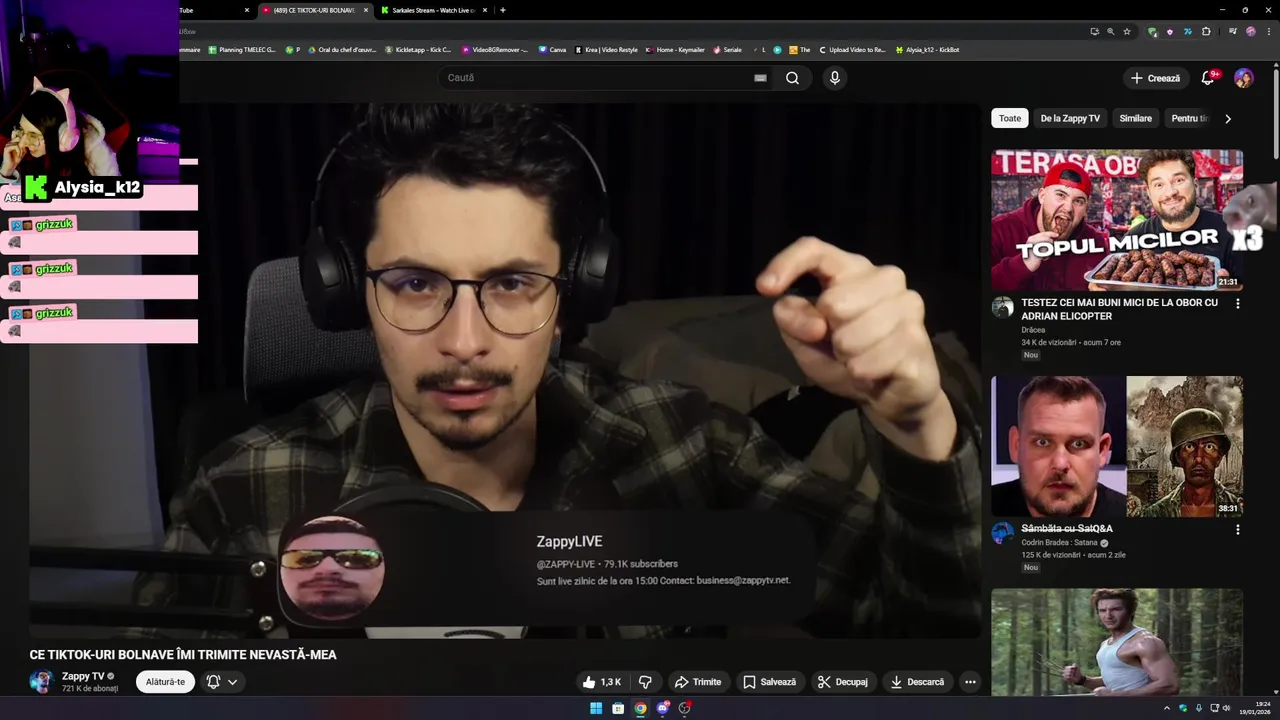Click the zoom magnifier icon in address bar

(x=1110, y=31)
